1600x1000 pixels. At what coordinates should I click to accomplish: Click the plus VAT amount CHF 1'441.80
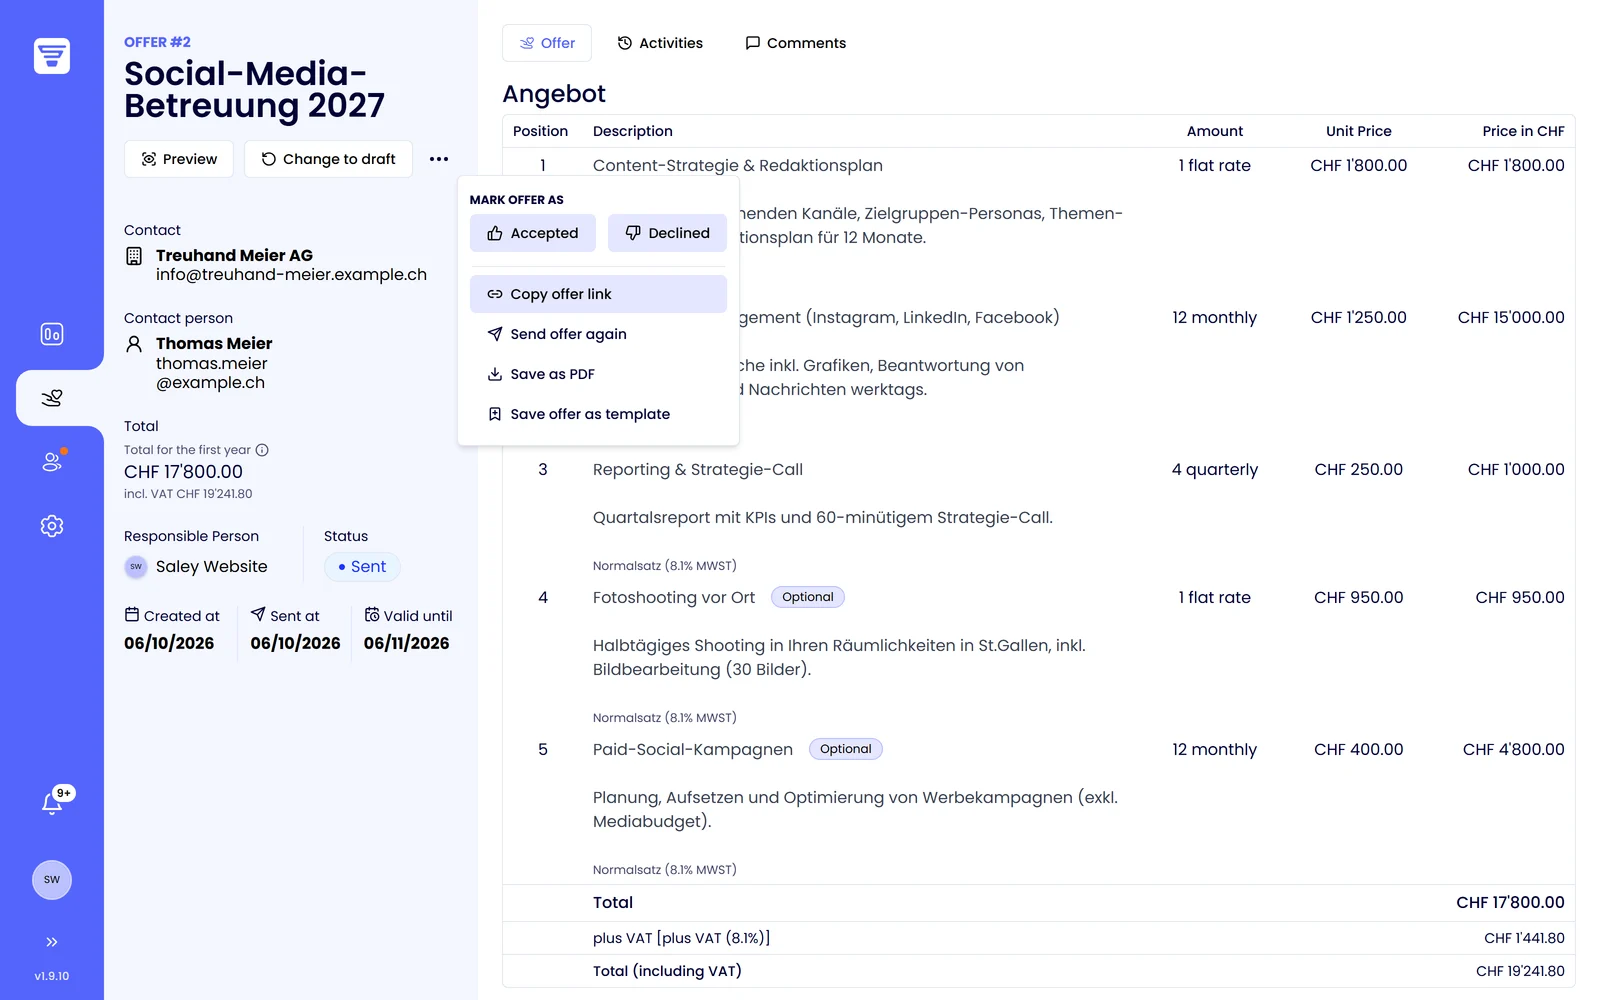point(1524,938)
